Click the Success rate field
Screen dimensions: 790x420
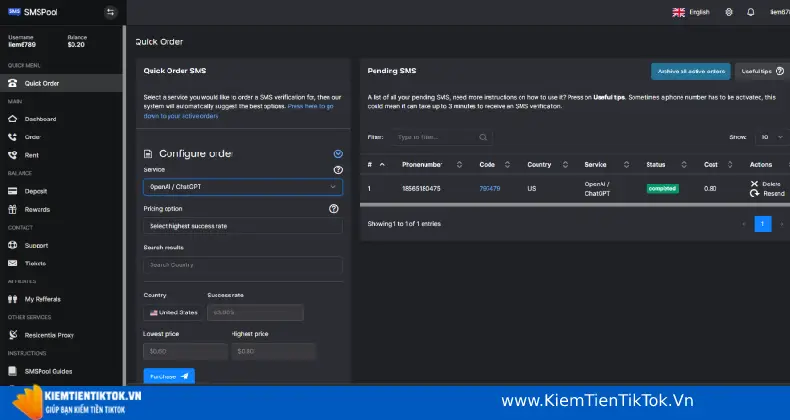coord(255,313)
